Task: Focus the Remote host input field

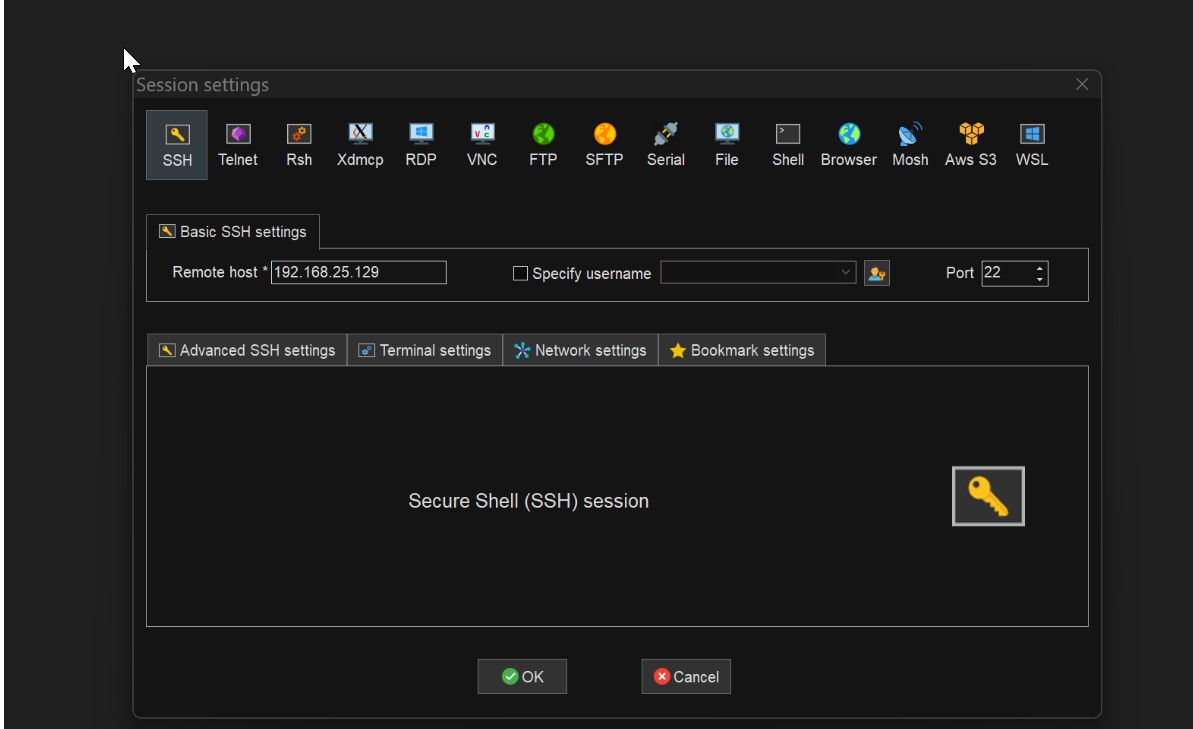Action: [x=358, y=272]
